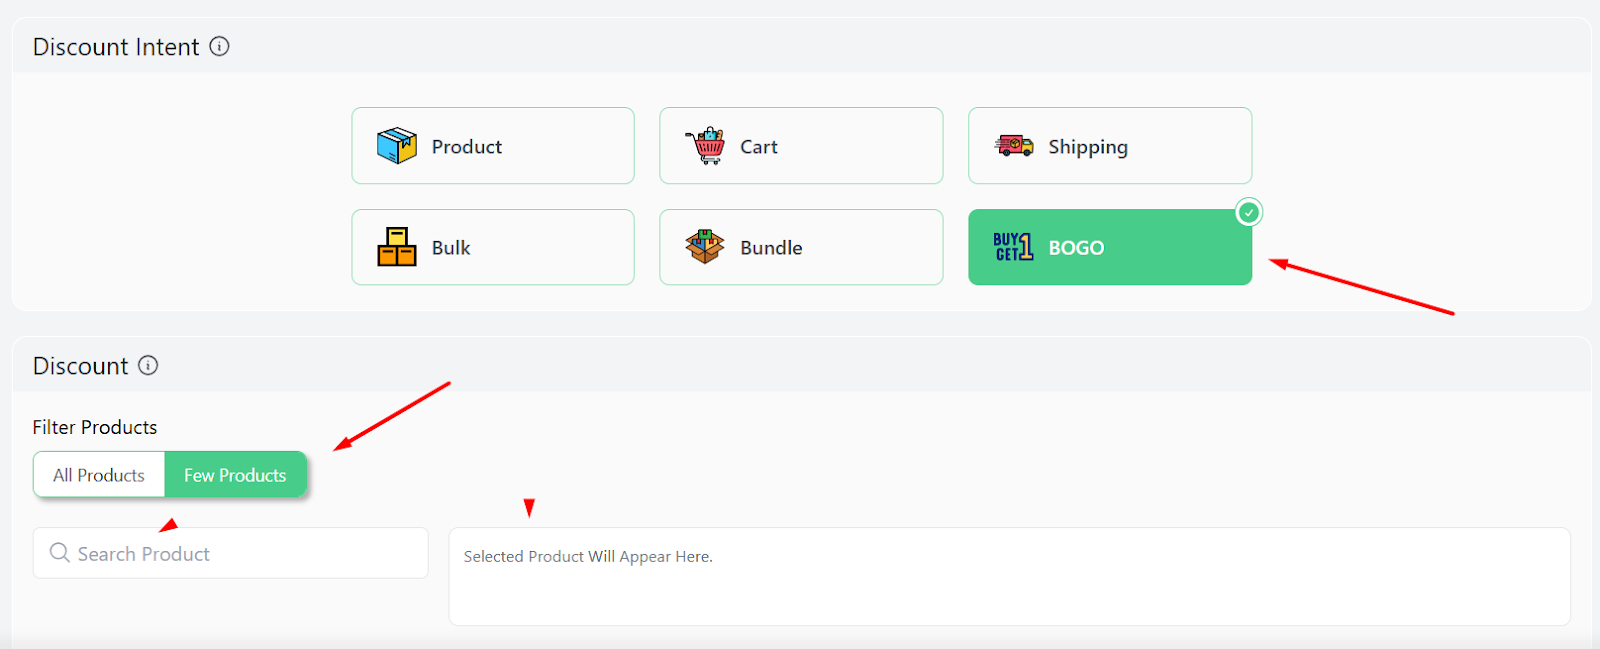Screen dimensions: 1600x649
Task: Click the BOGO selected checkmark badge
Action: click(1249, 212)
